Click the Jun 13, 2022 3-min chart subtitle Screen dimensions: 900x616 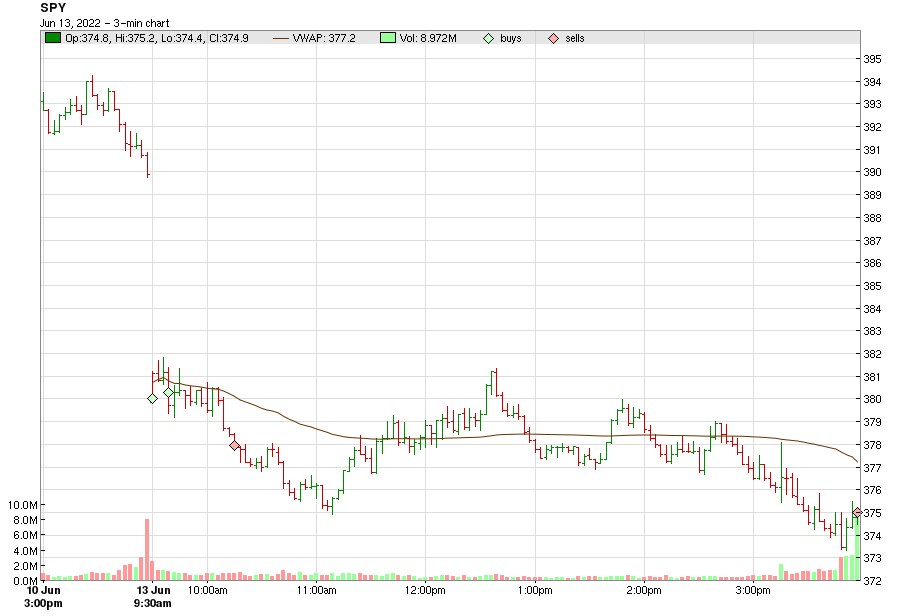[x=104, y=23]
